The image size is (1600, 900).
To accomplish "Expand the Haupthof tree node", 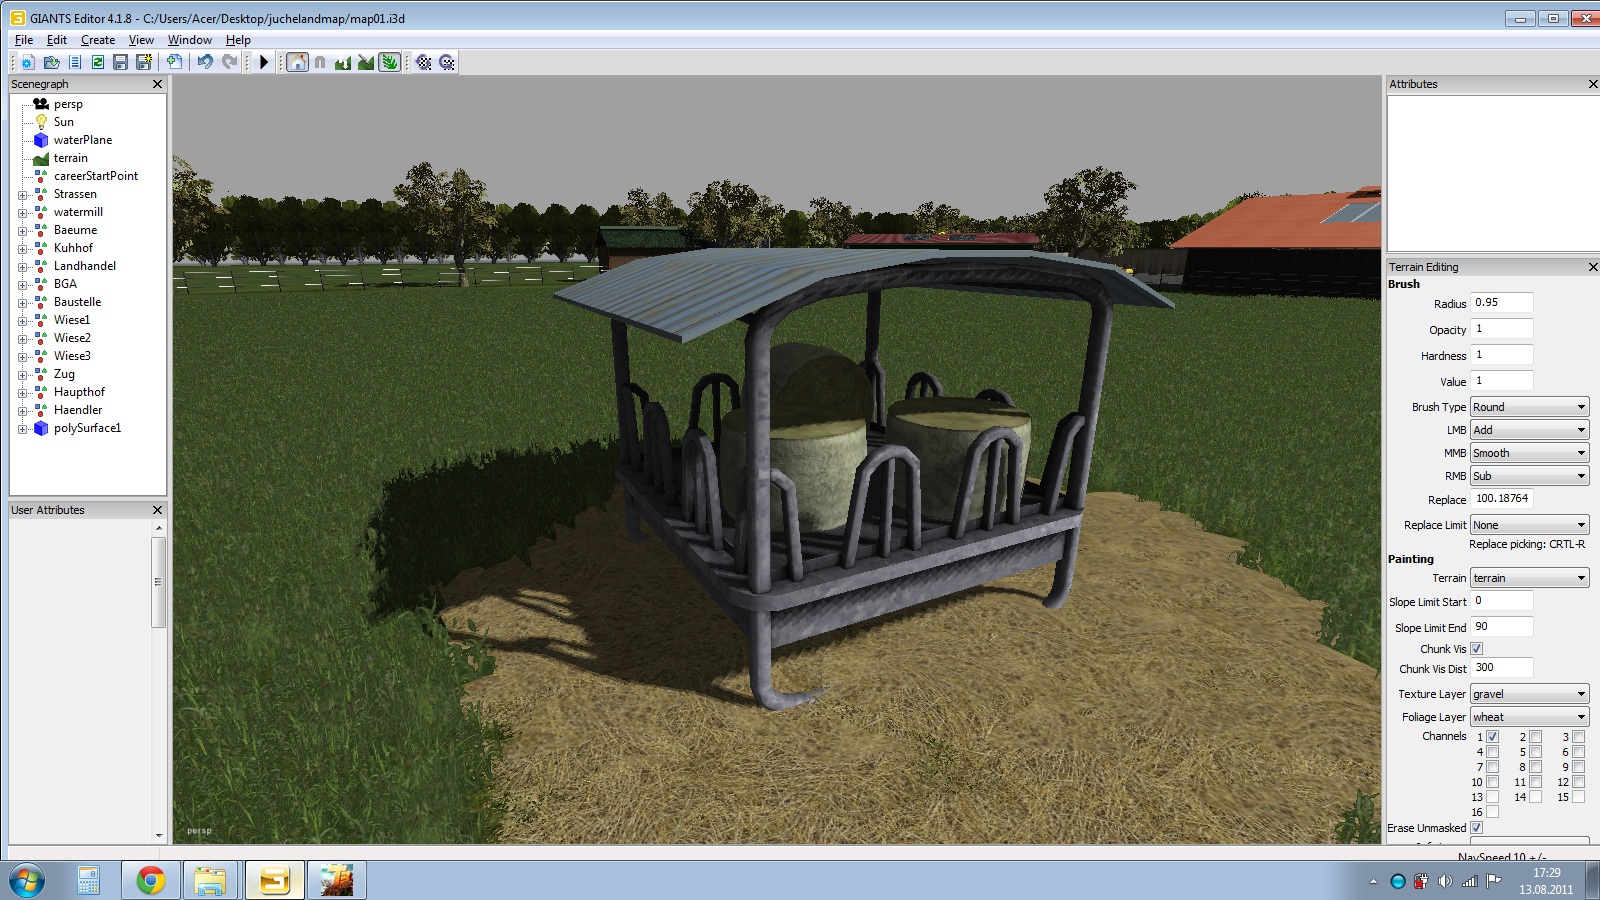I will point(22,393).
